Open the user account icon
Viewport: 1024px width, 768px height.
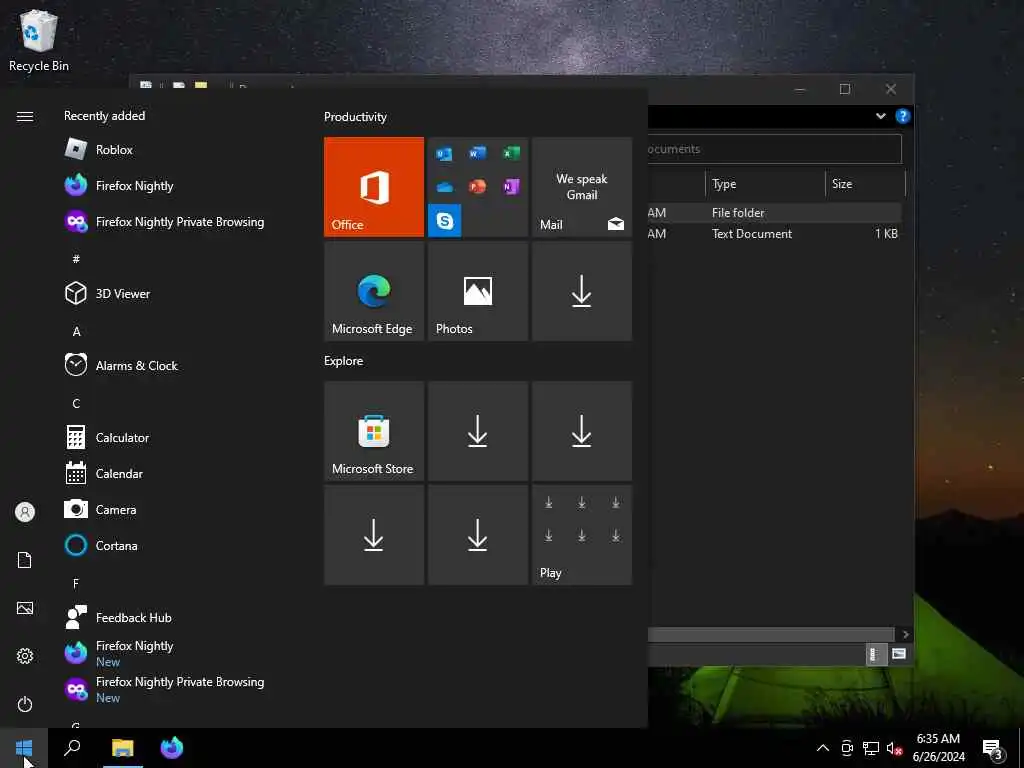[x=25, y=512]
